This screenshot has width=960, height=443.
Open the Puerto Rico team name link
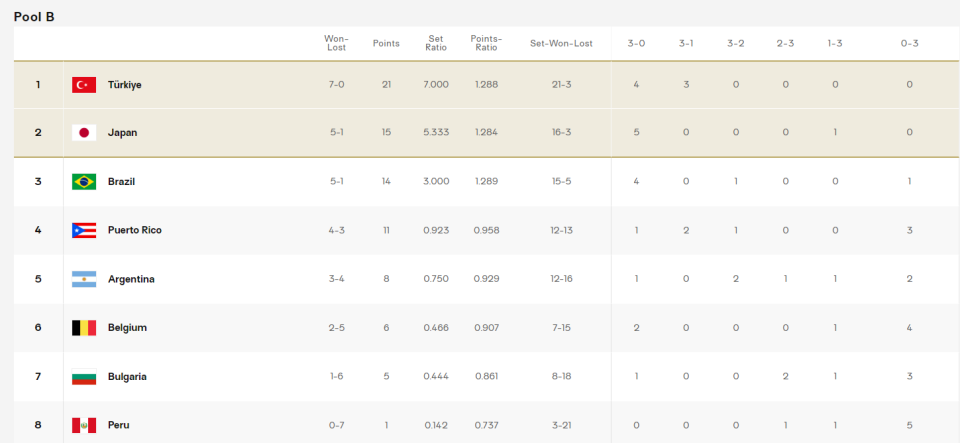point(135,230)
